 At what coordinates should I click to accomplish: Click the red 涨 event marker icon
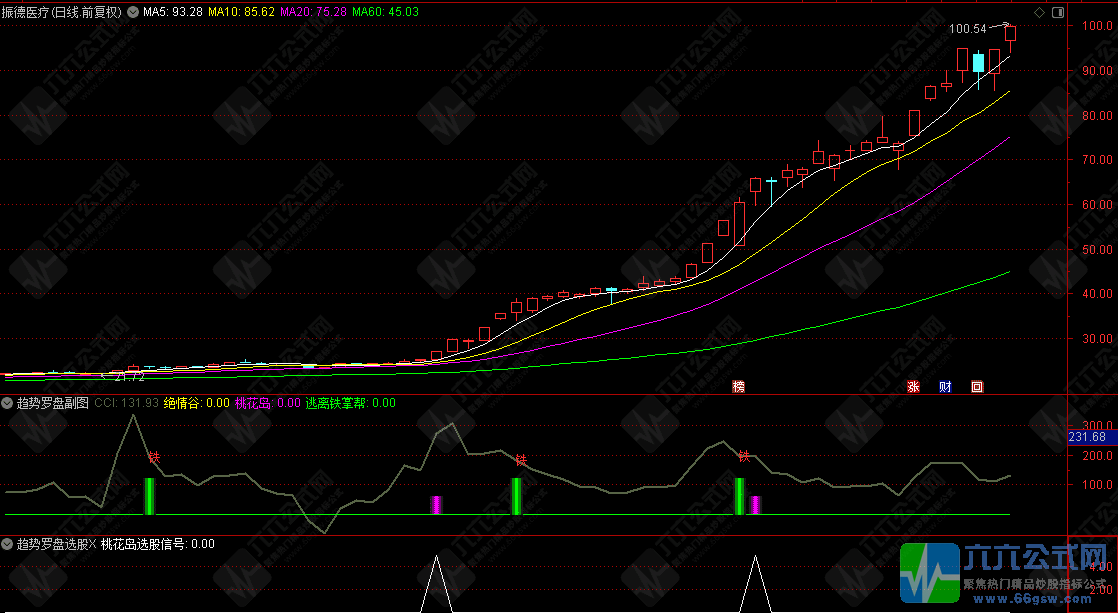(913, 386)
